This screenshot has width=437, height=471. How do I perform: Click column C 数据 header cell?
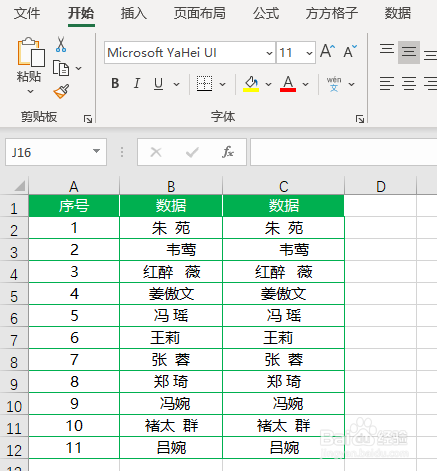[x=283, y=206]
